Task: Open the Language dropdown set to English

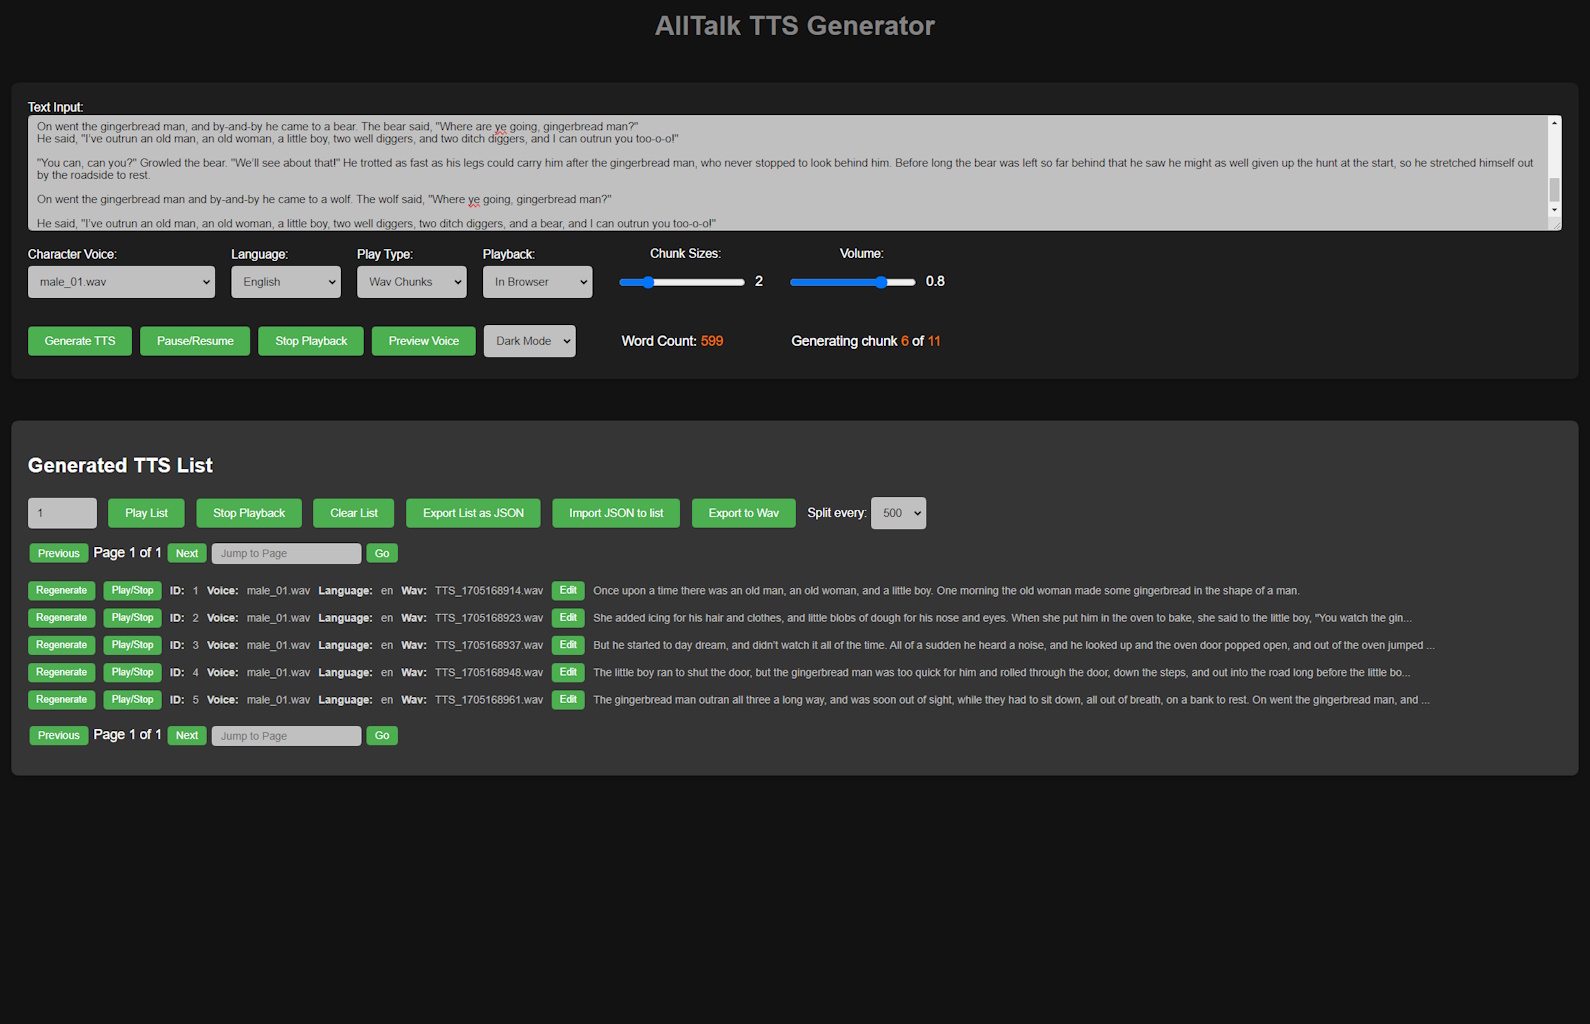Action: 286,282
